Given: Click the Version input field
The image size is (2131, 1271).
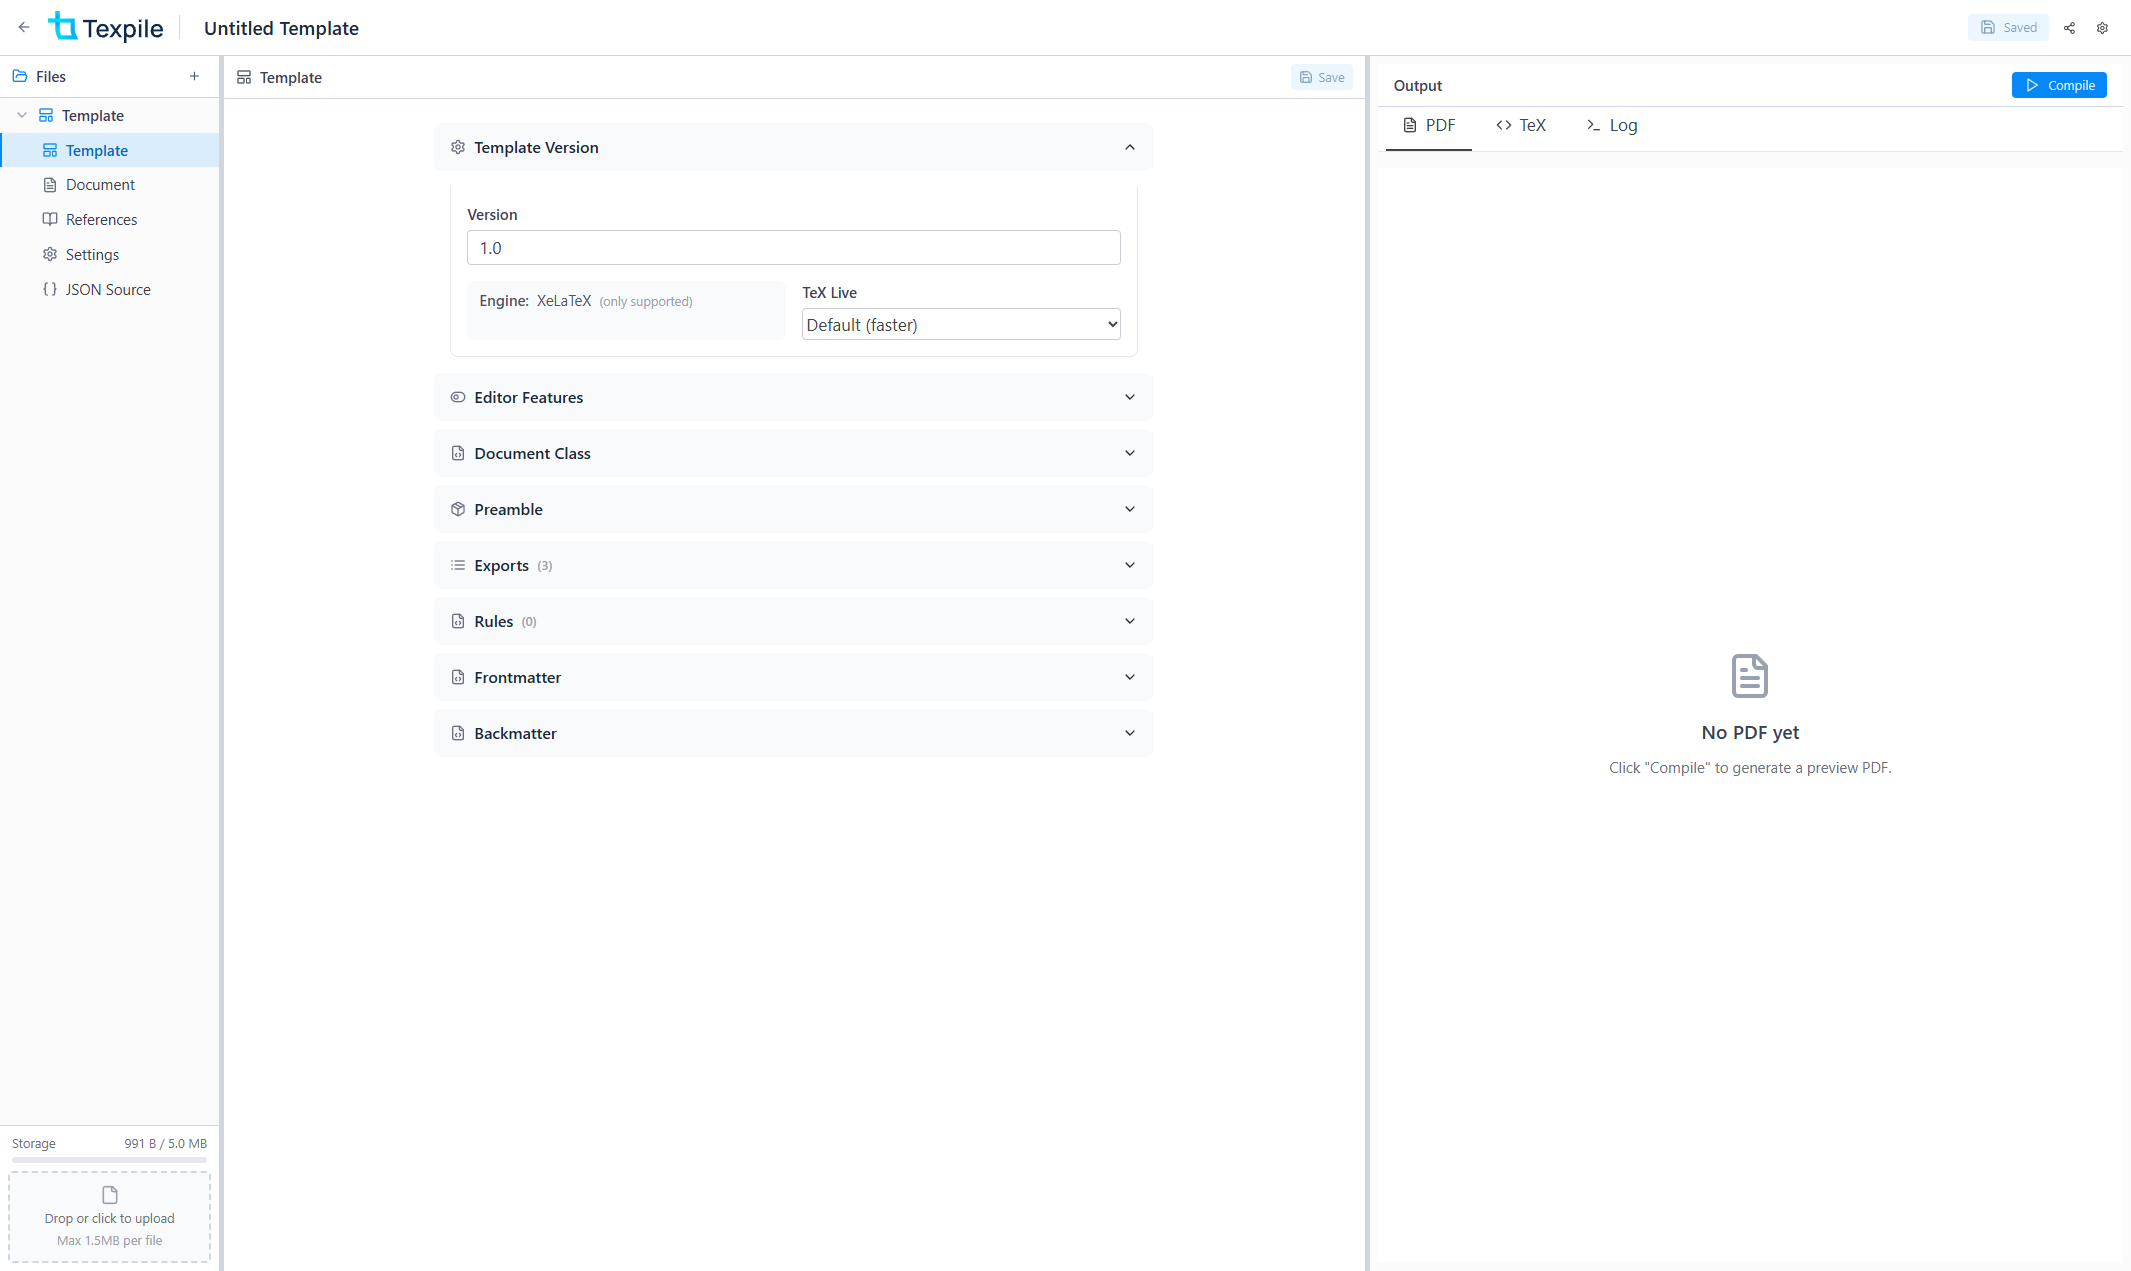Looking at the screenshot, I should [x=793, y=247].
